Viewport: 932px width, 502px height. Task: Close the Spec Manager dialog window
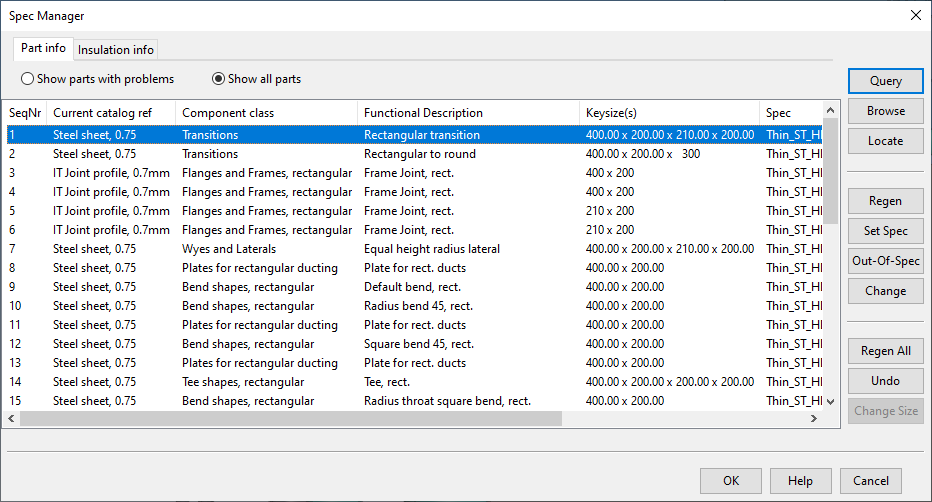(914, 15)
